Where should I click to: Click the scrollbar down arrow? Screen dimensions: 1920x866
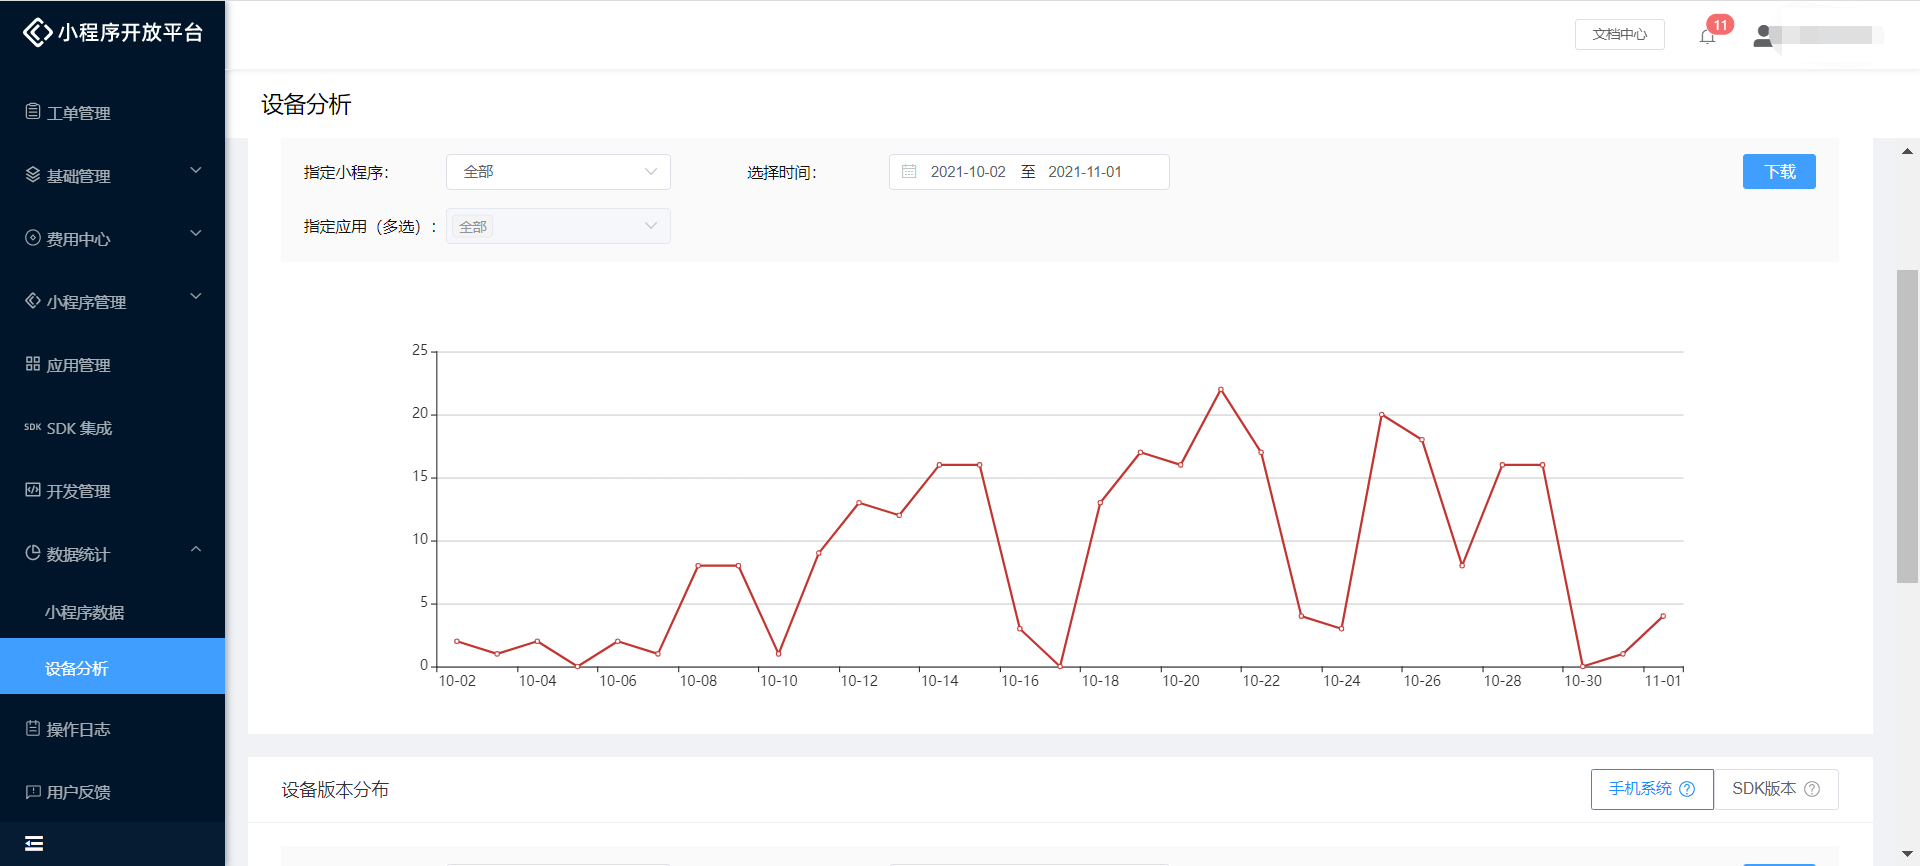click(1907, 853)
